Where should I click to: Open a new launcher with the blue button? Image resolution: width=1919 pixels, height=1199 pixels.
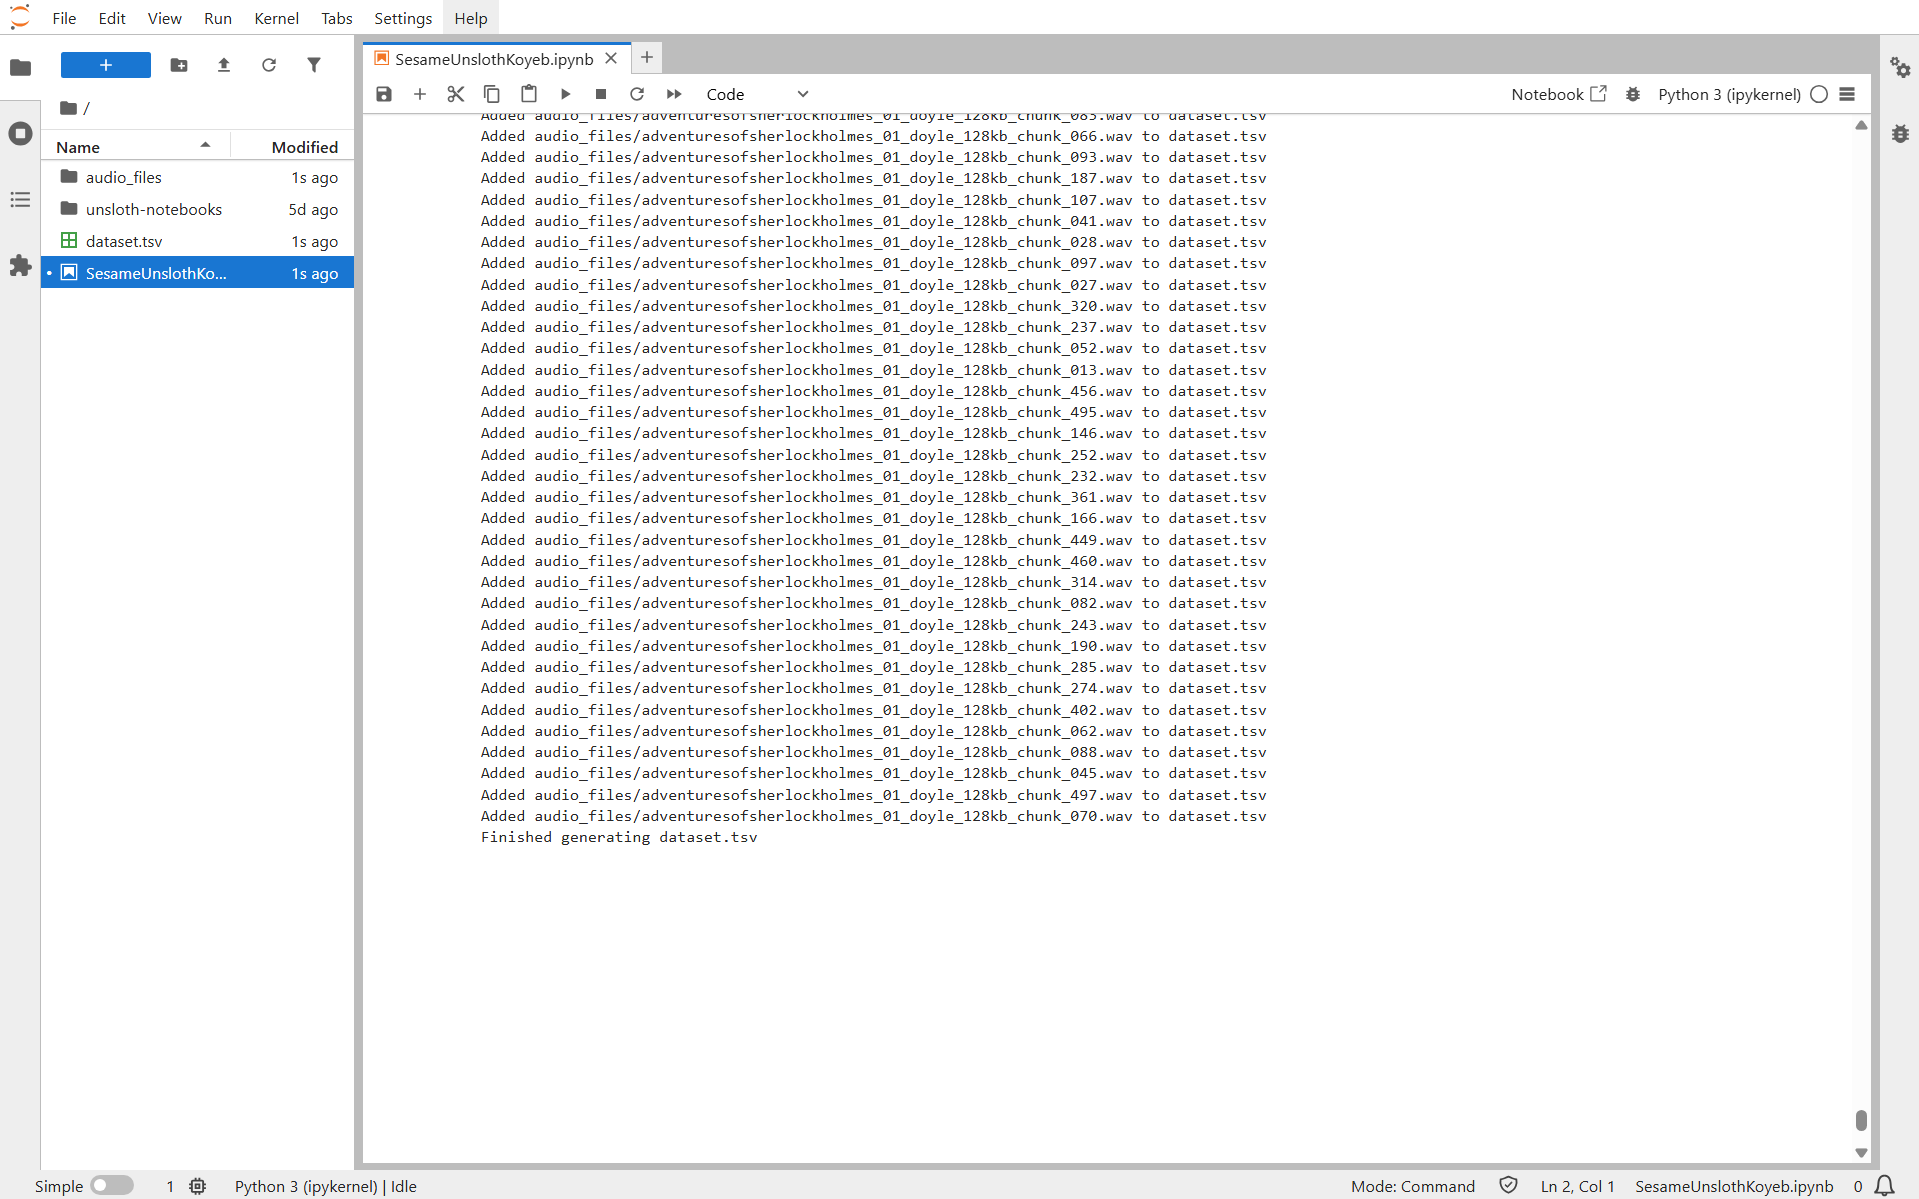[x=105, y=64]
